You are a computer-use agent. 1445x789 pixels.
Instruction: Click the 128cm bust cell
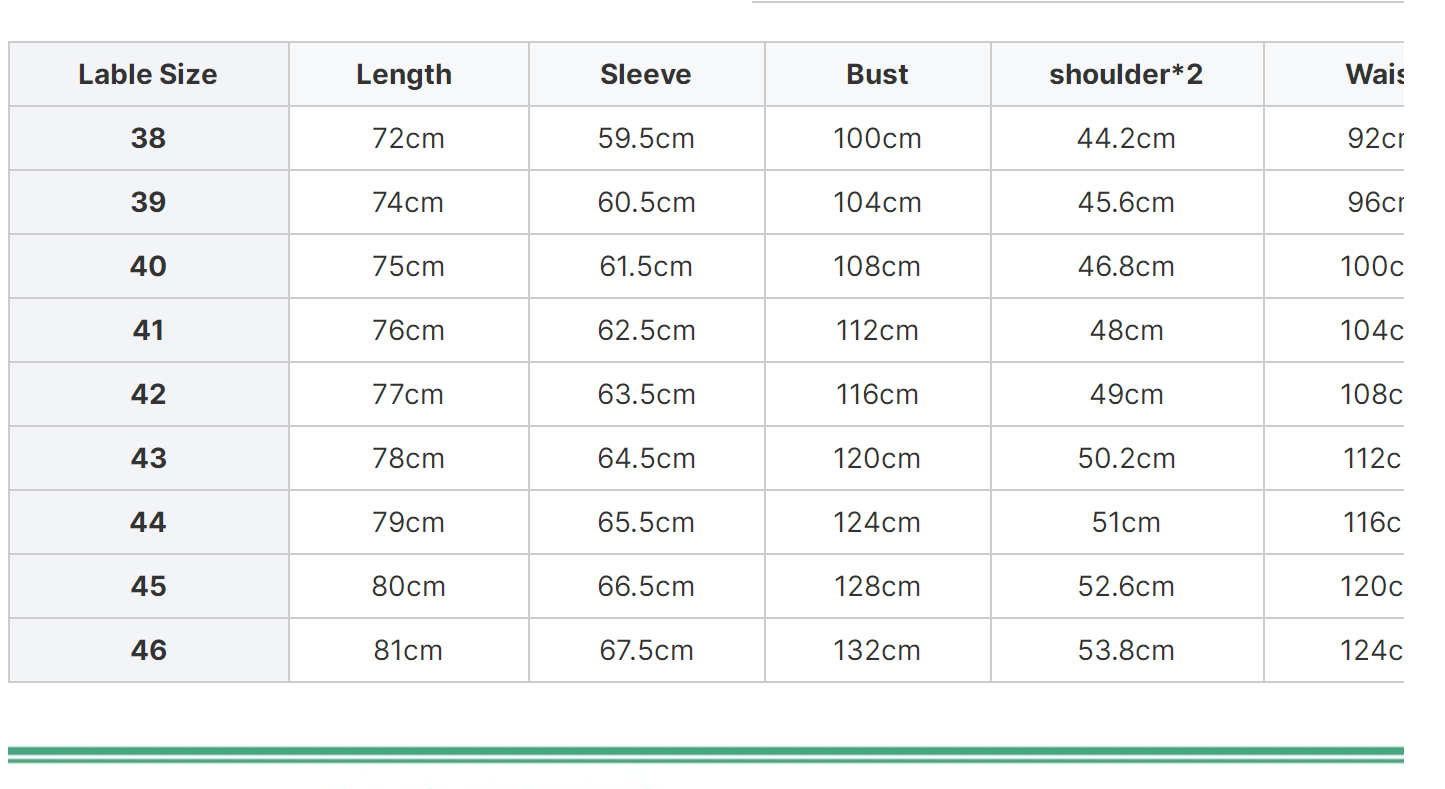877,586
